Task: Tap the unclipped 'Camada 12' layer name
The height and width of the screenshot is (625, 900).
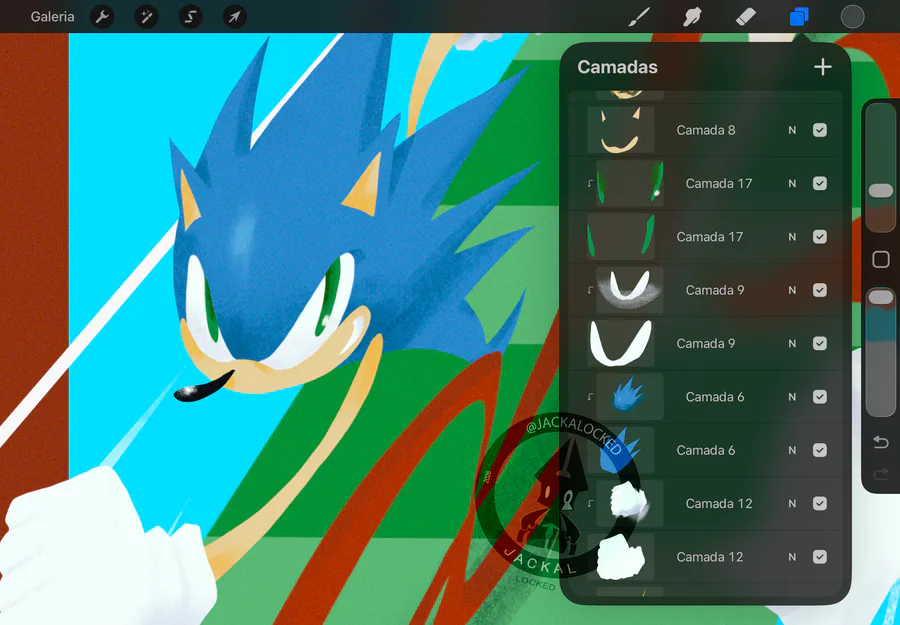Action: coord(709,557)
